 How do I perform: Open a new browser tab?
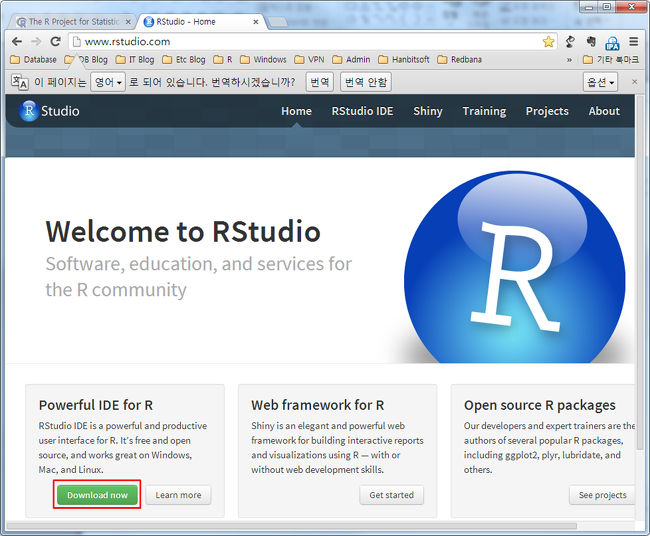277,22
